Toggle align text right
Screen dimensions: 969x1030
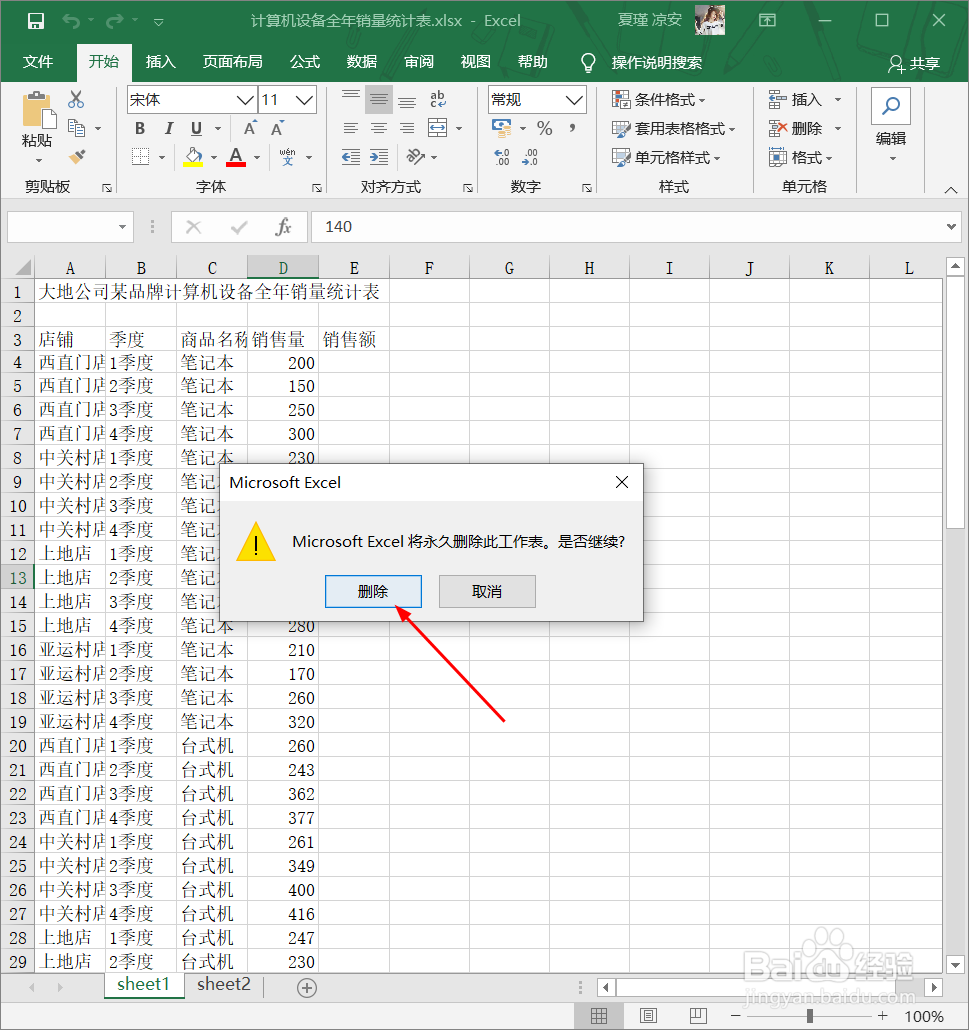(407, 128)
